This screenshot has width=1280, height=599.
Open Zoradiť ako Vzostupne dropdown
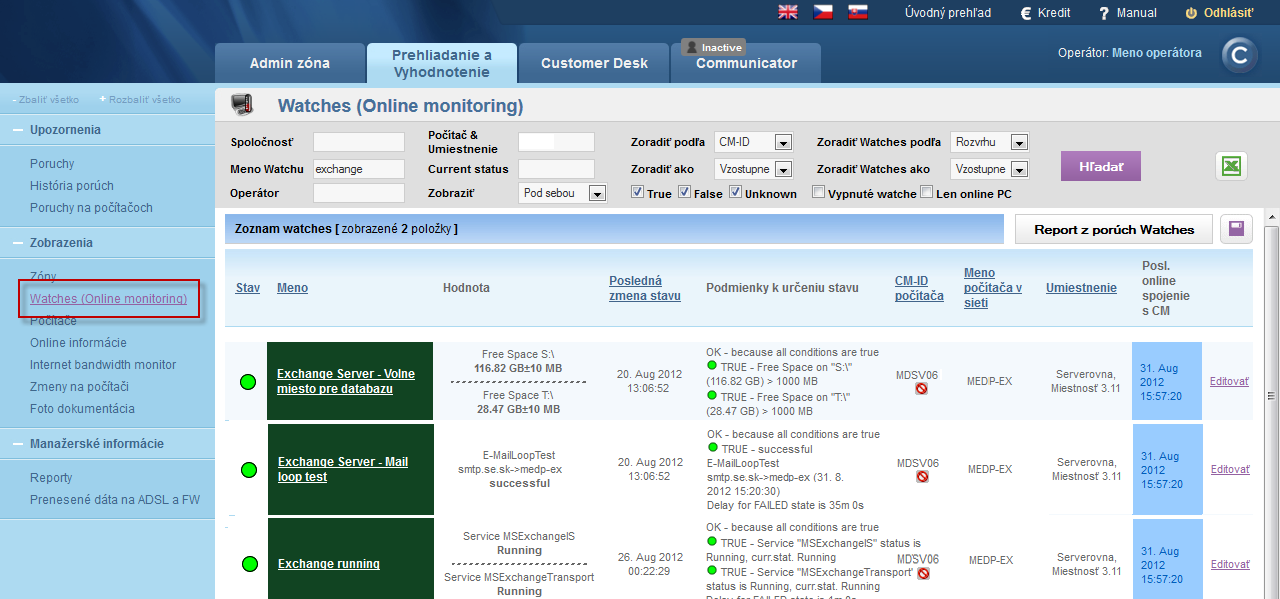tap(753, 169)
